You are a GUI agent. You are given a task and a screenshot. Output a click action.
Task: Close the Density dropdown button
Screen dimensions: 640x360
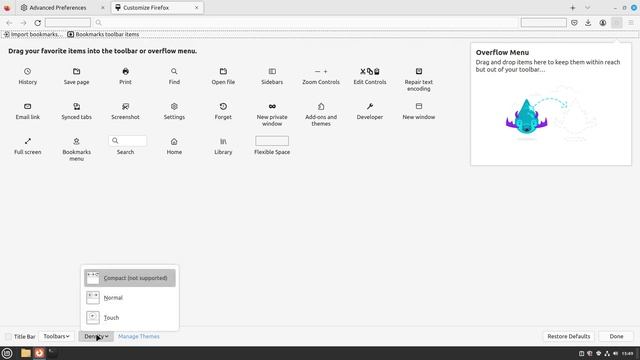coord(96,336)
